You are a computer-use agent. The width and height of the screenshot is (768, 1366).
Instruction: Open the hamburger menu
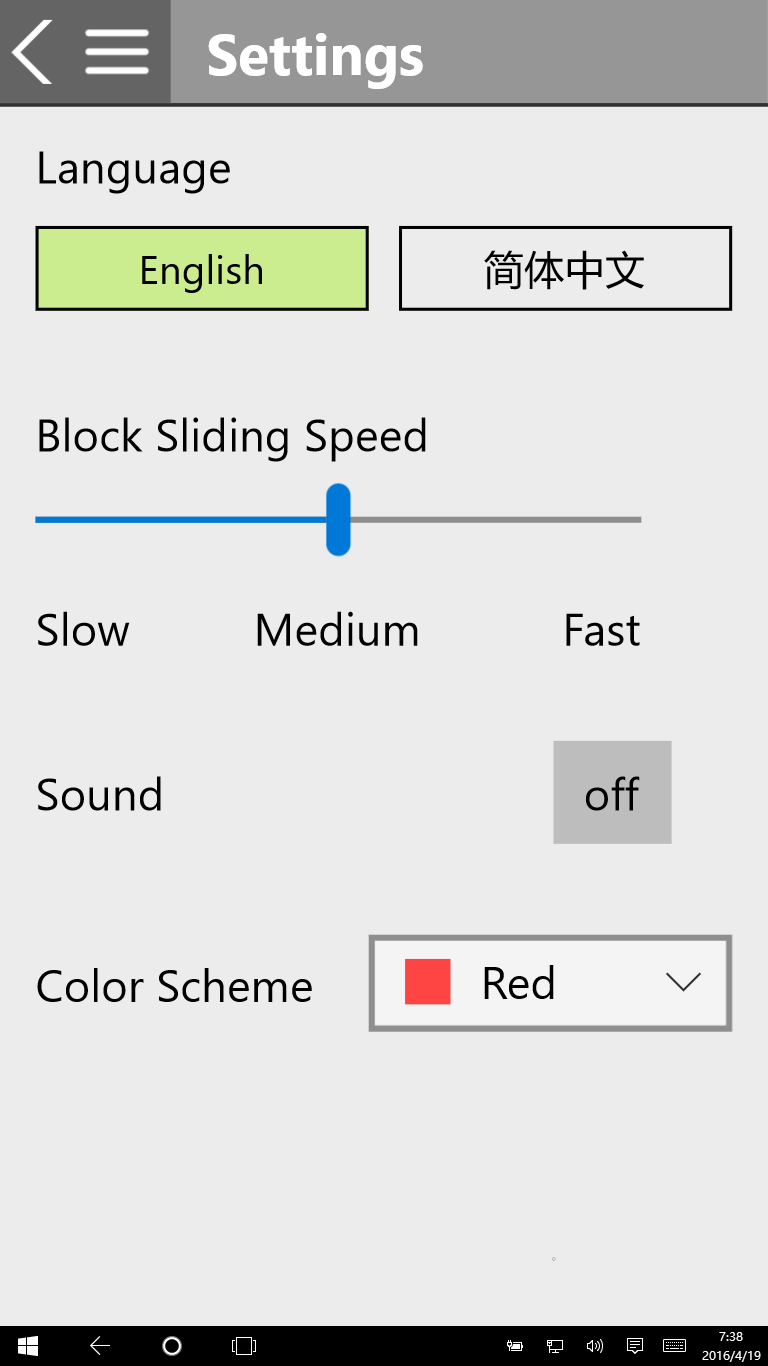117,52
